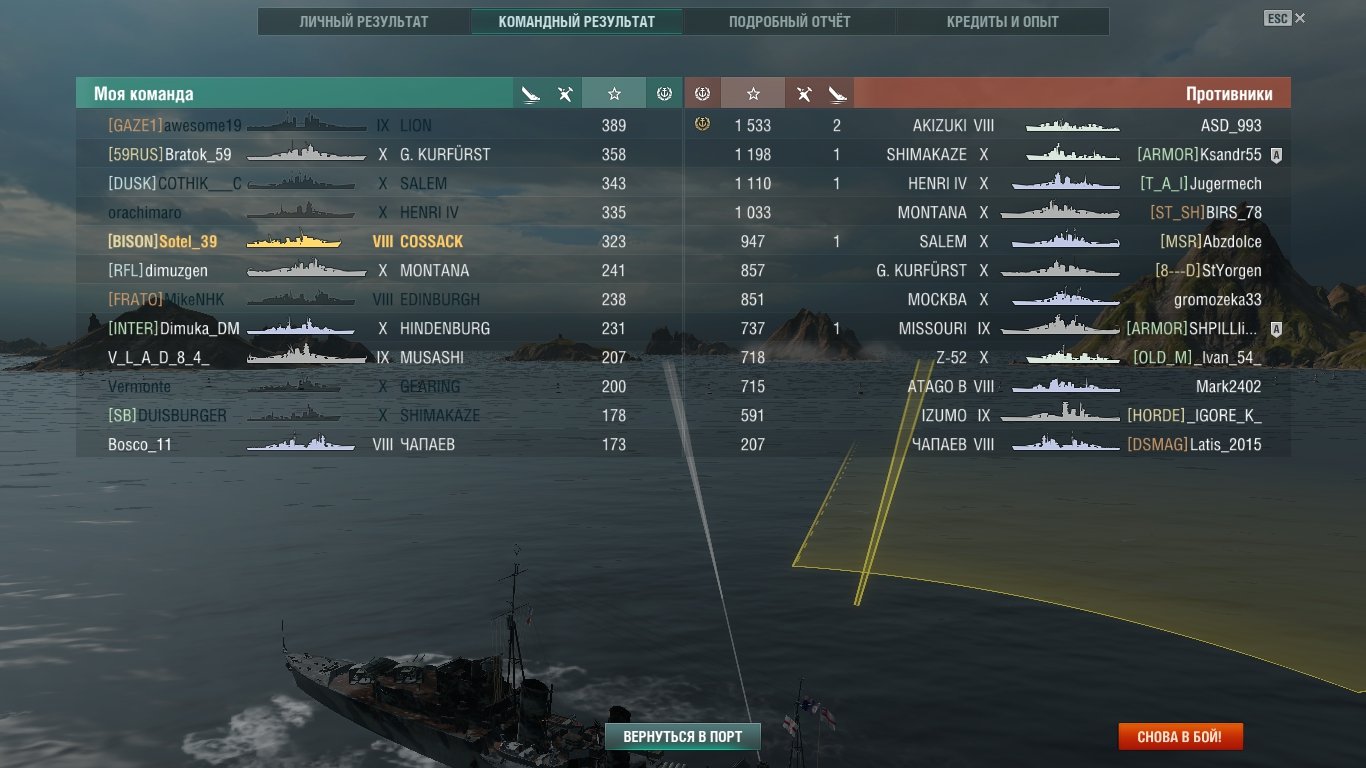Click my team's anchor achievements column icon
1366x768 pixels.
[664, 94]
